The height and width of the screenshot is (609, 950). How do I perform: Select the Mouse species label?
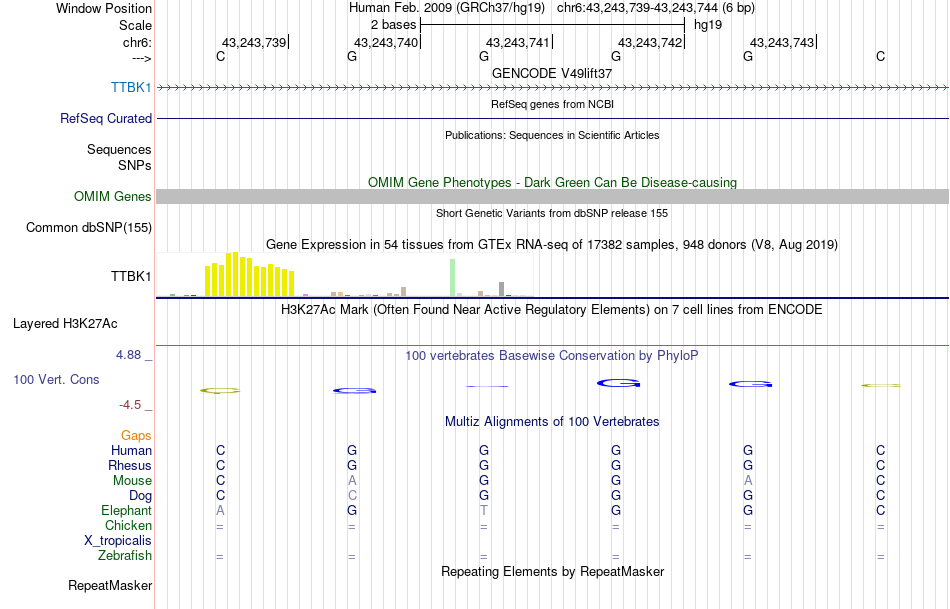pos(132,481)
